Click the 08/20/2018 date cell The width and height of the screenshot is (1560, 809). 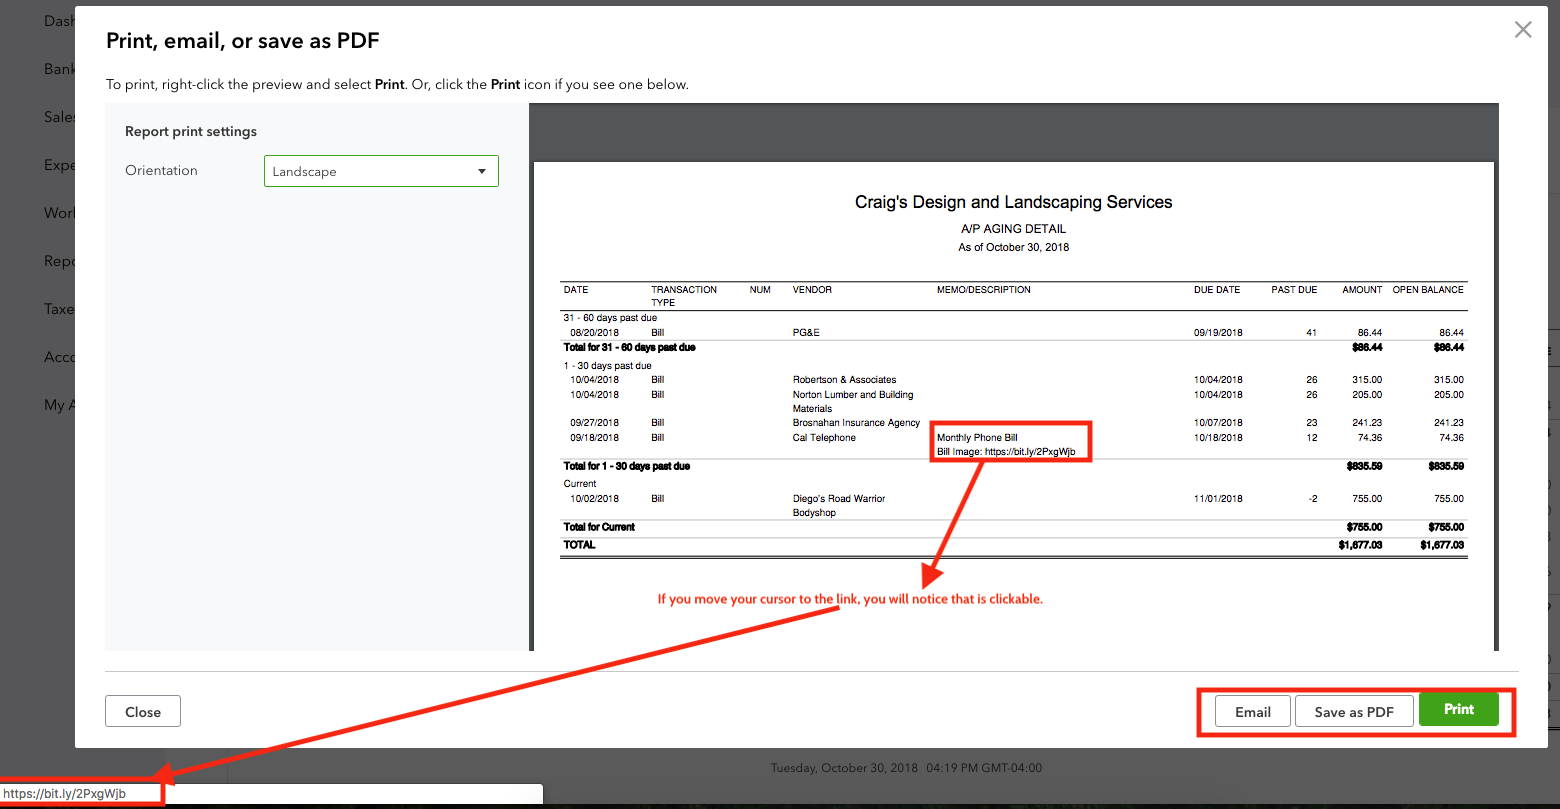tap(594, 332)
